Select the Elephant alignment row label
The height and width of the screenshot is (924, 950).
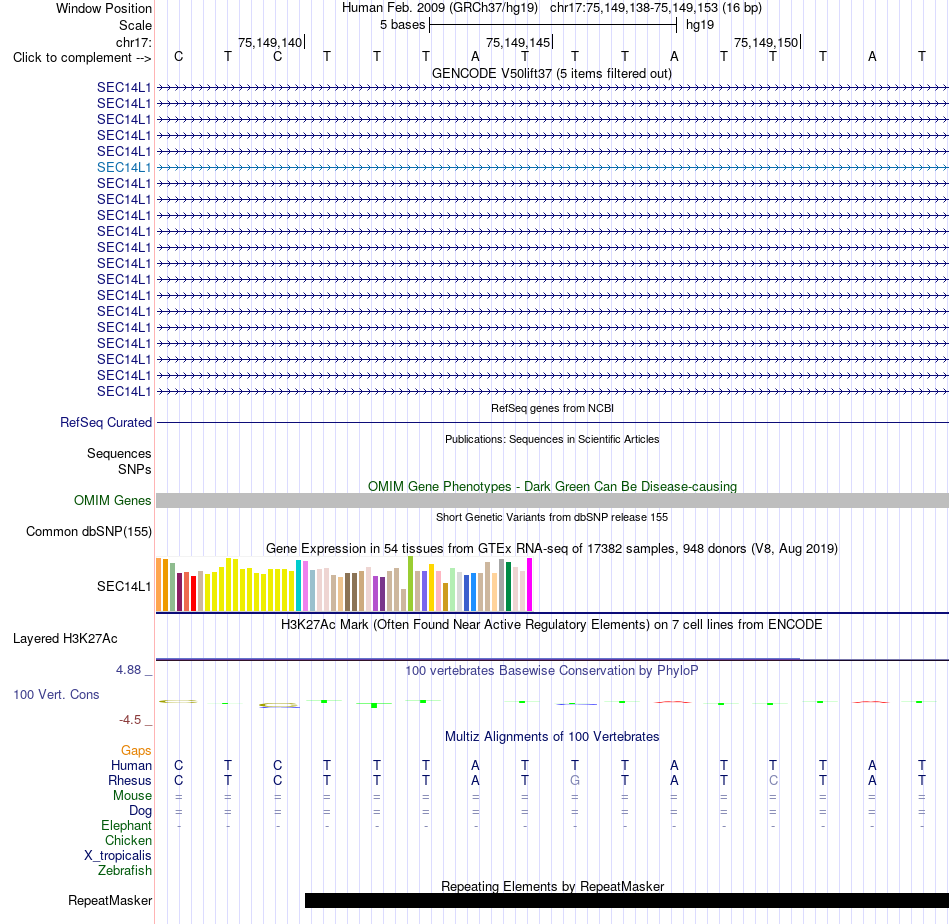pos(126,825)
